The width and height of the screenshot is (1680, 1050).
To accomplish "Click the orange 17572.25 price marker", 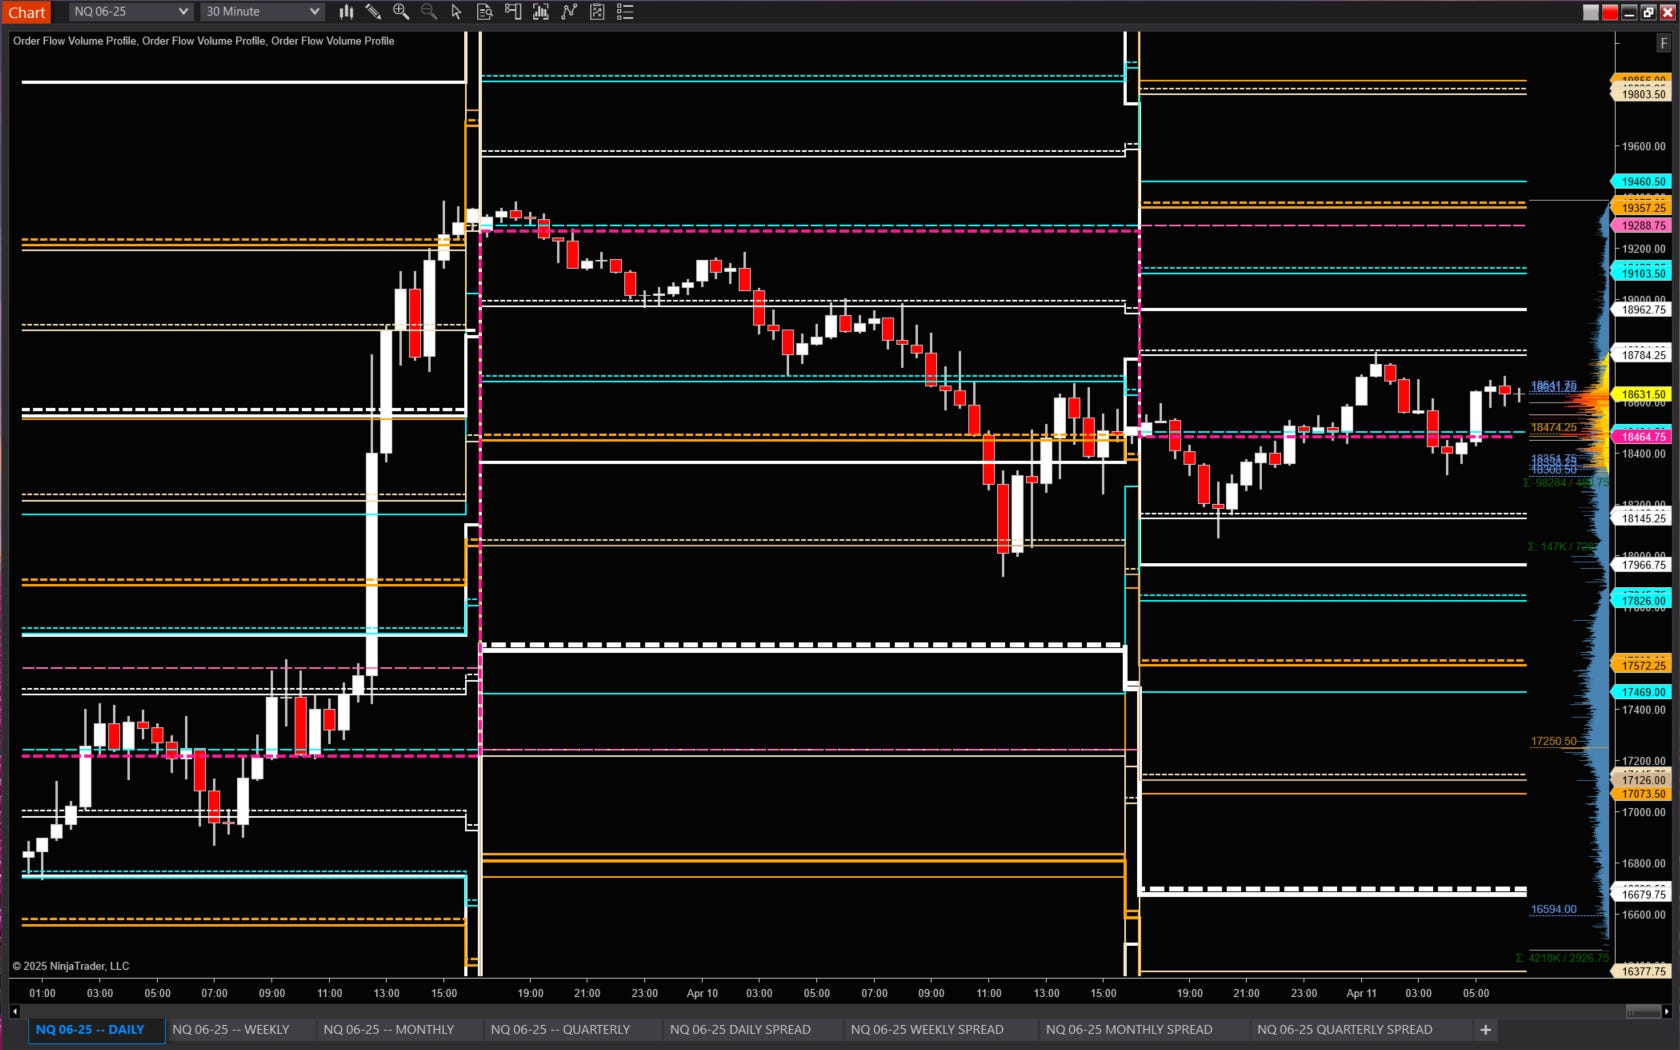I will click(x=1643, y=665).
